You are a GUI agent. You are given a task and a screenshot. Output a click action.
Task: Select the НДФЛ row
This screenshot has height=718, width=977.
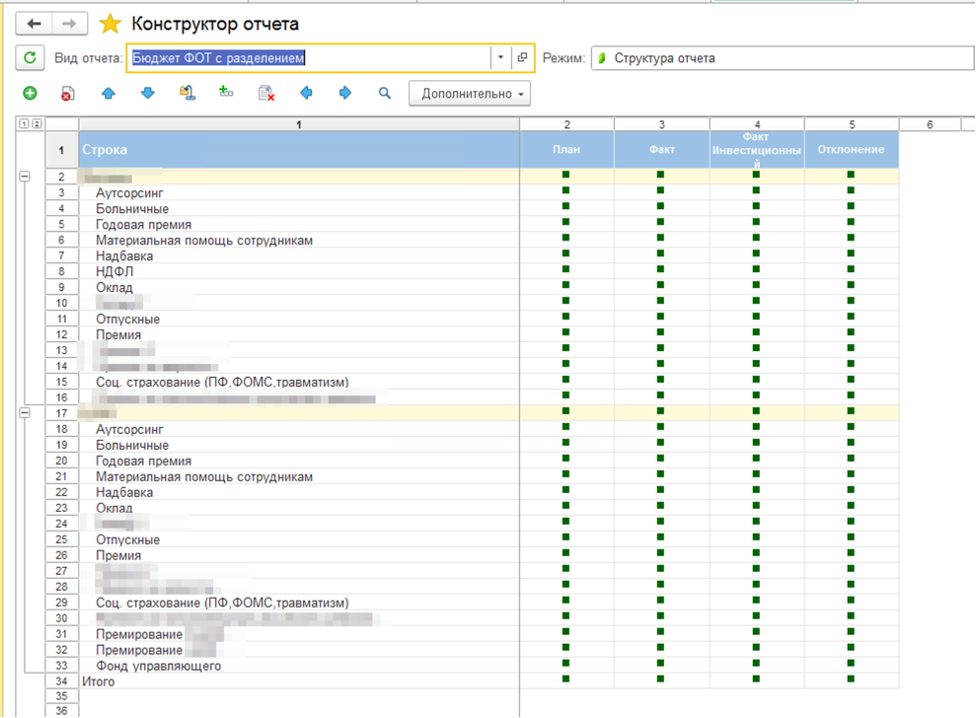299,272
